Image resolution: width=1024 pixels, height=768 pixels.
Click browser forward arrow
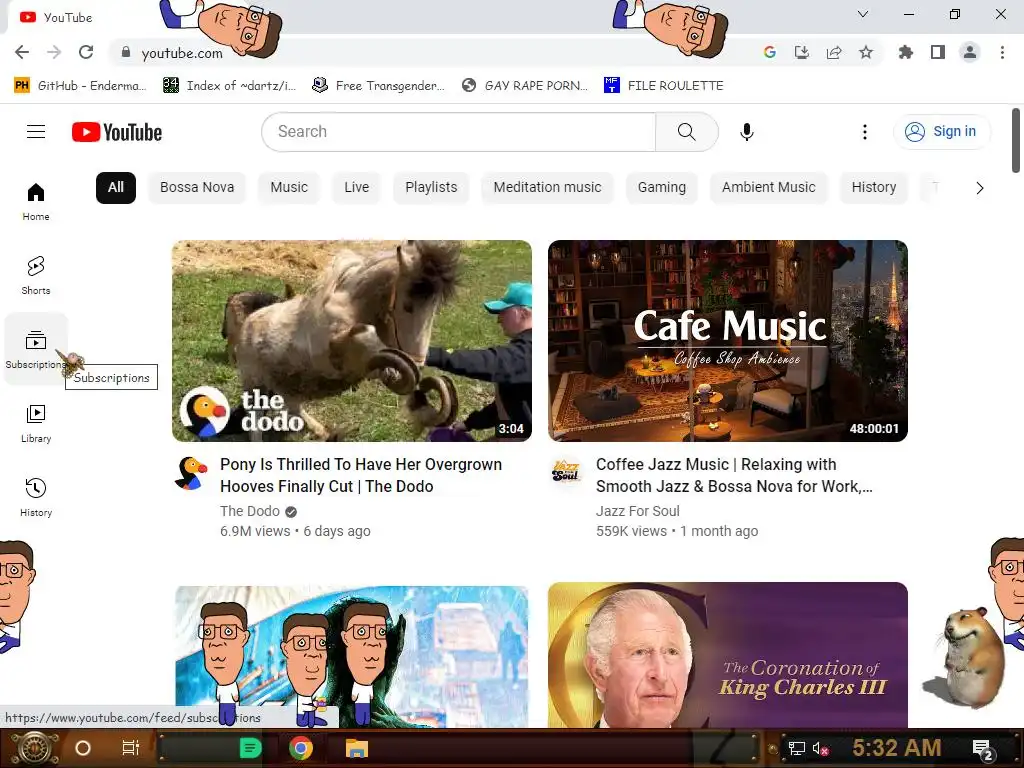[x=54, y=52]
